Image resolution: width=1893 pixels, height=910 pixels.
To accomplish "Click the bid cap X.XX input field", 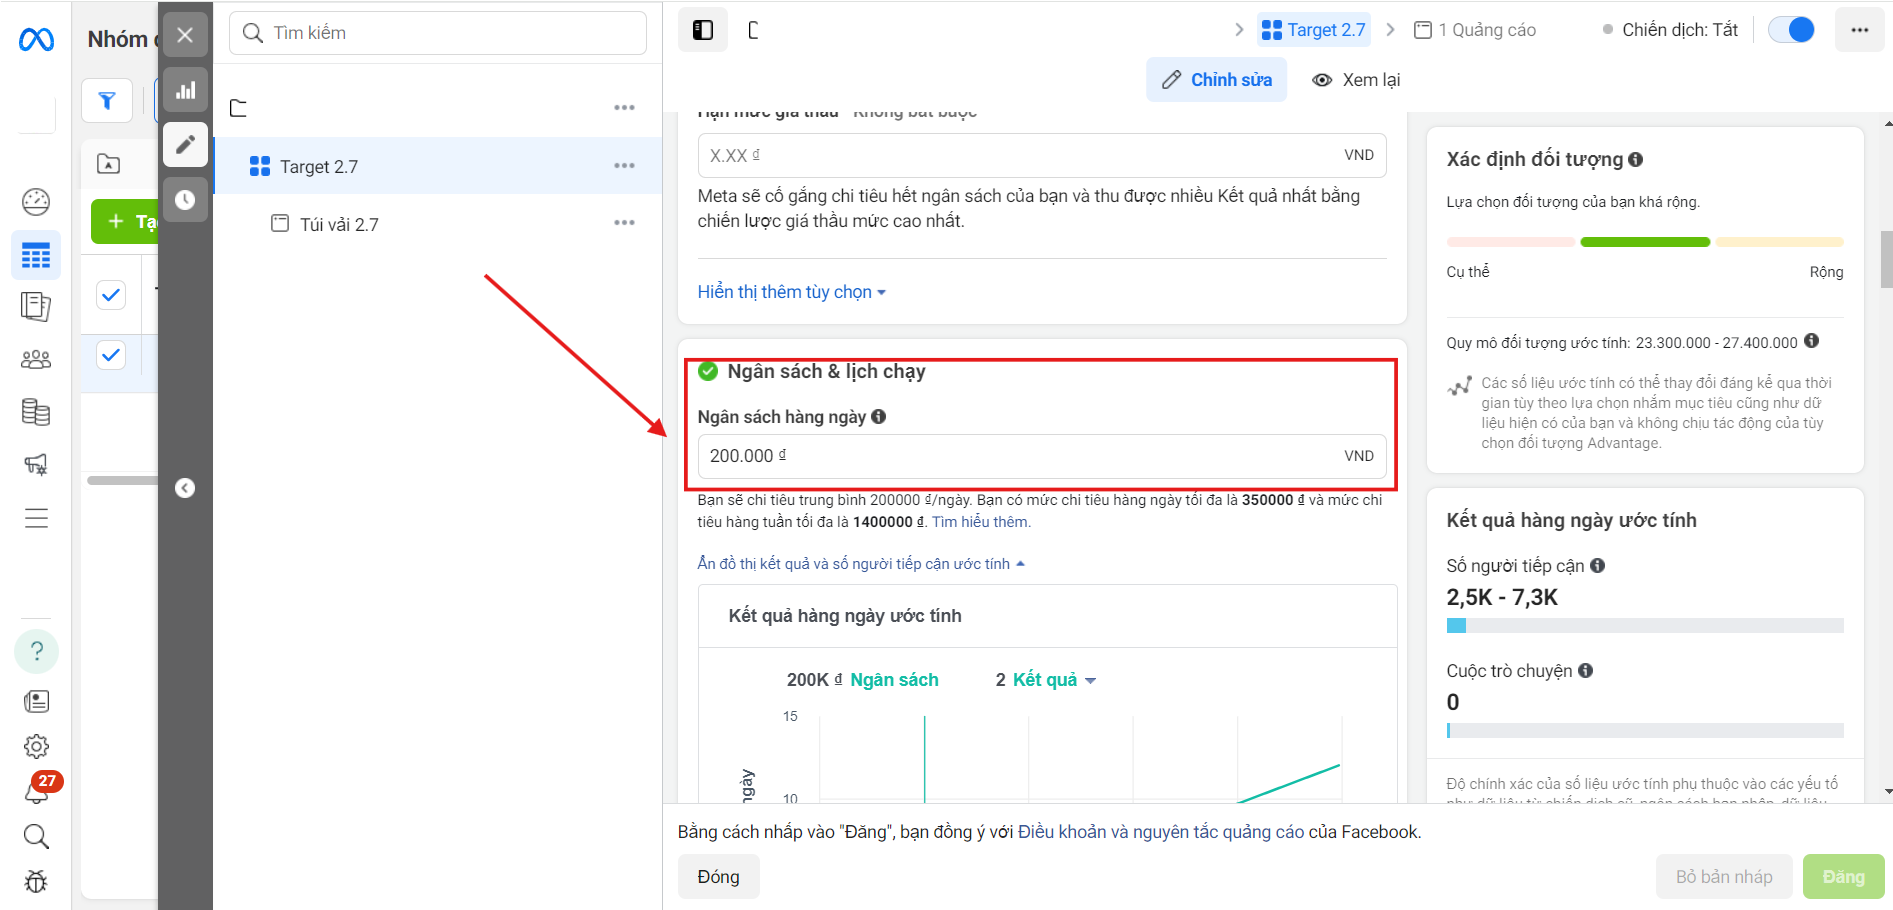I will 1042,155.
